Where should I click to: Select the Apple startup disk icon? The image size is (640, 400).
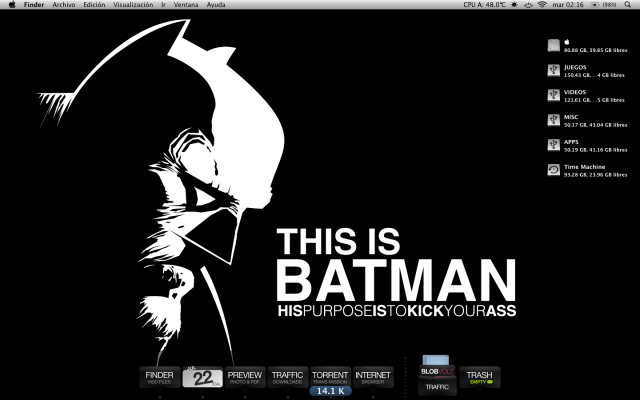tap(553, 45)
